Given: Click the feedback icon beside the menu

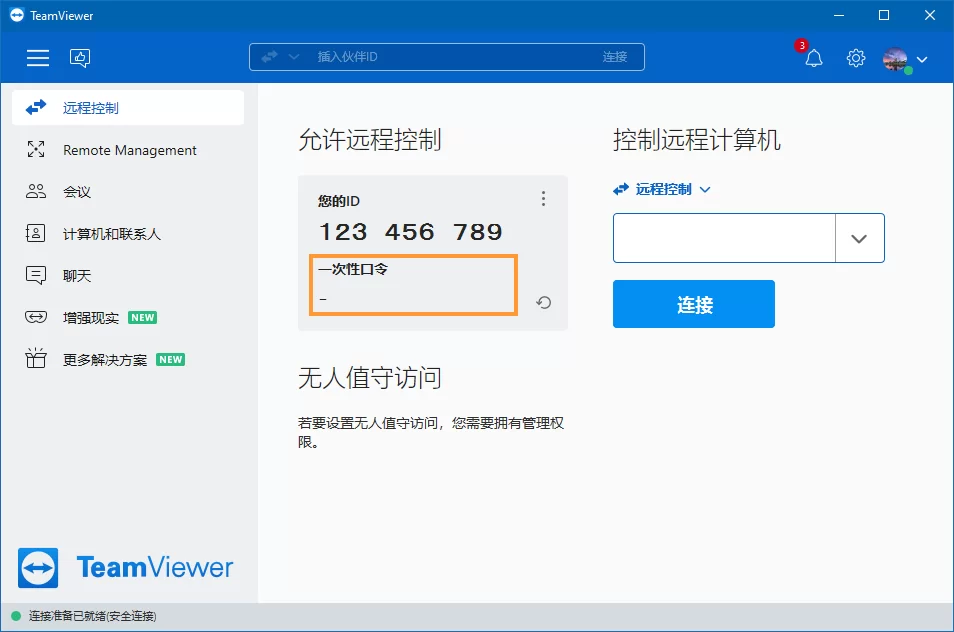Looking at the screenshot, I should click(80, 58).
